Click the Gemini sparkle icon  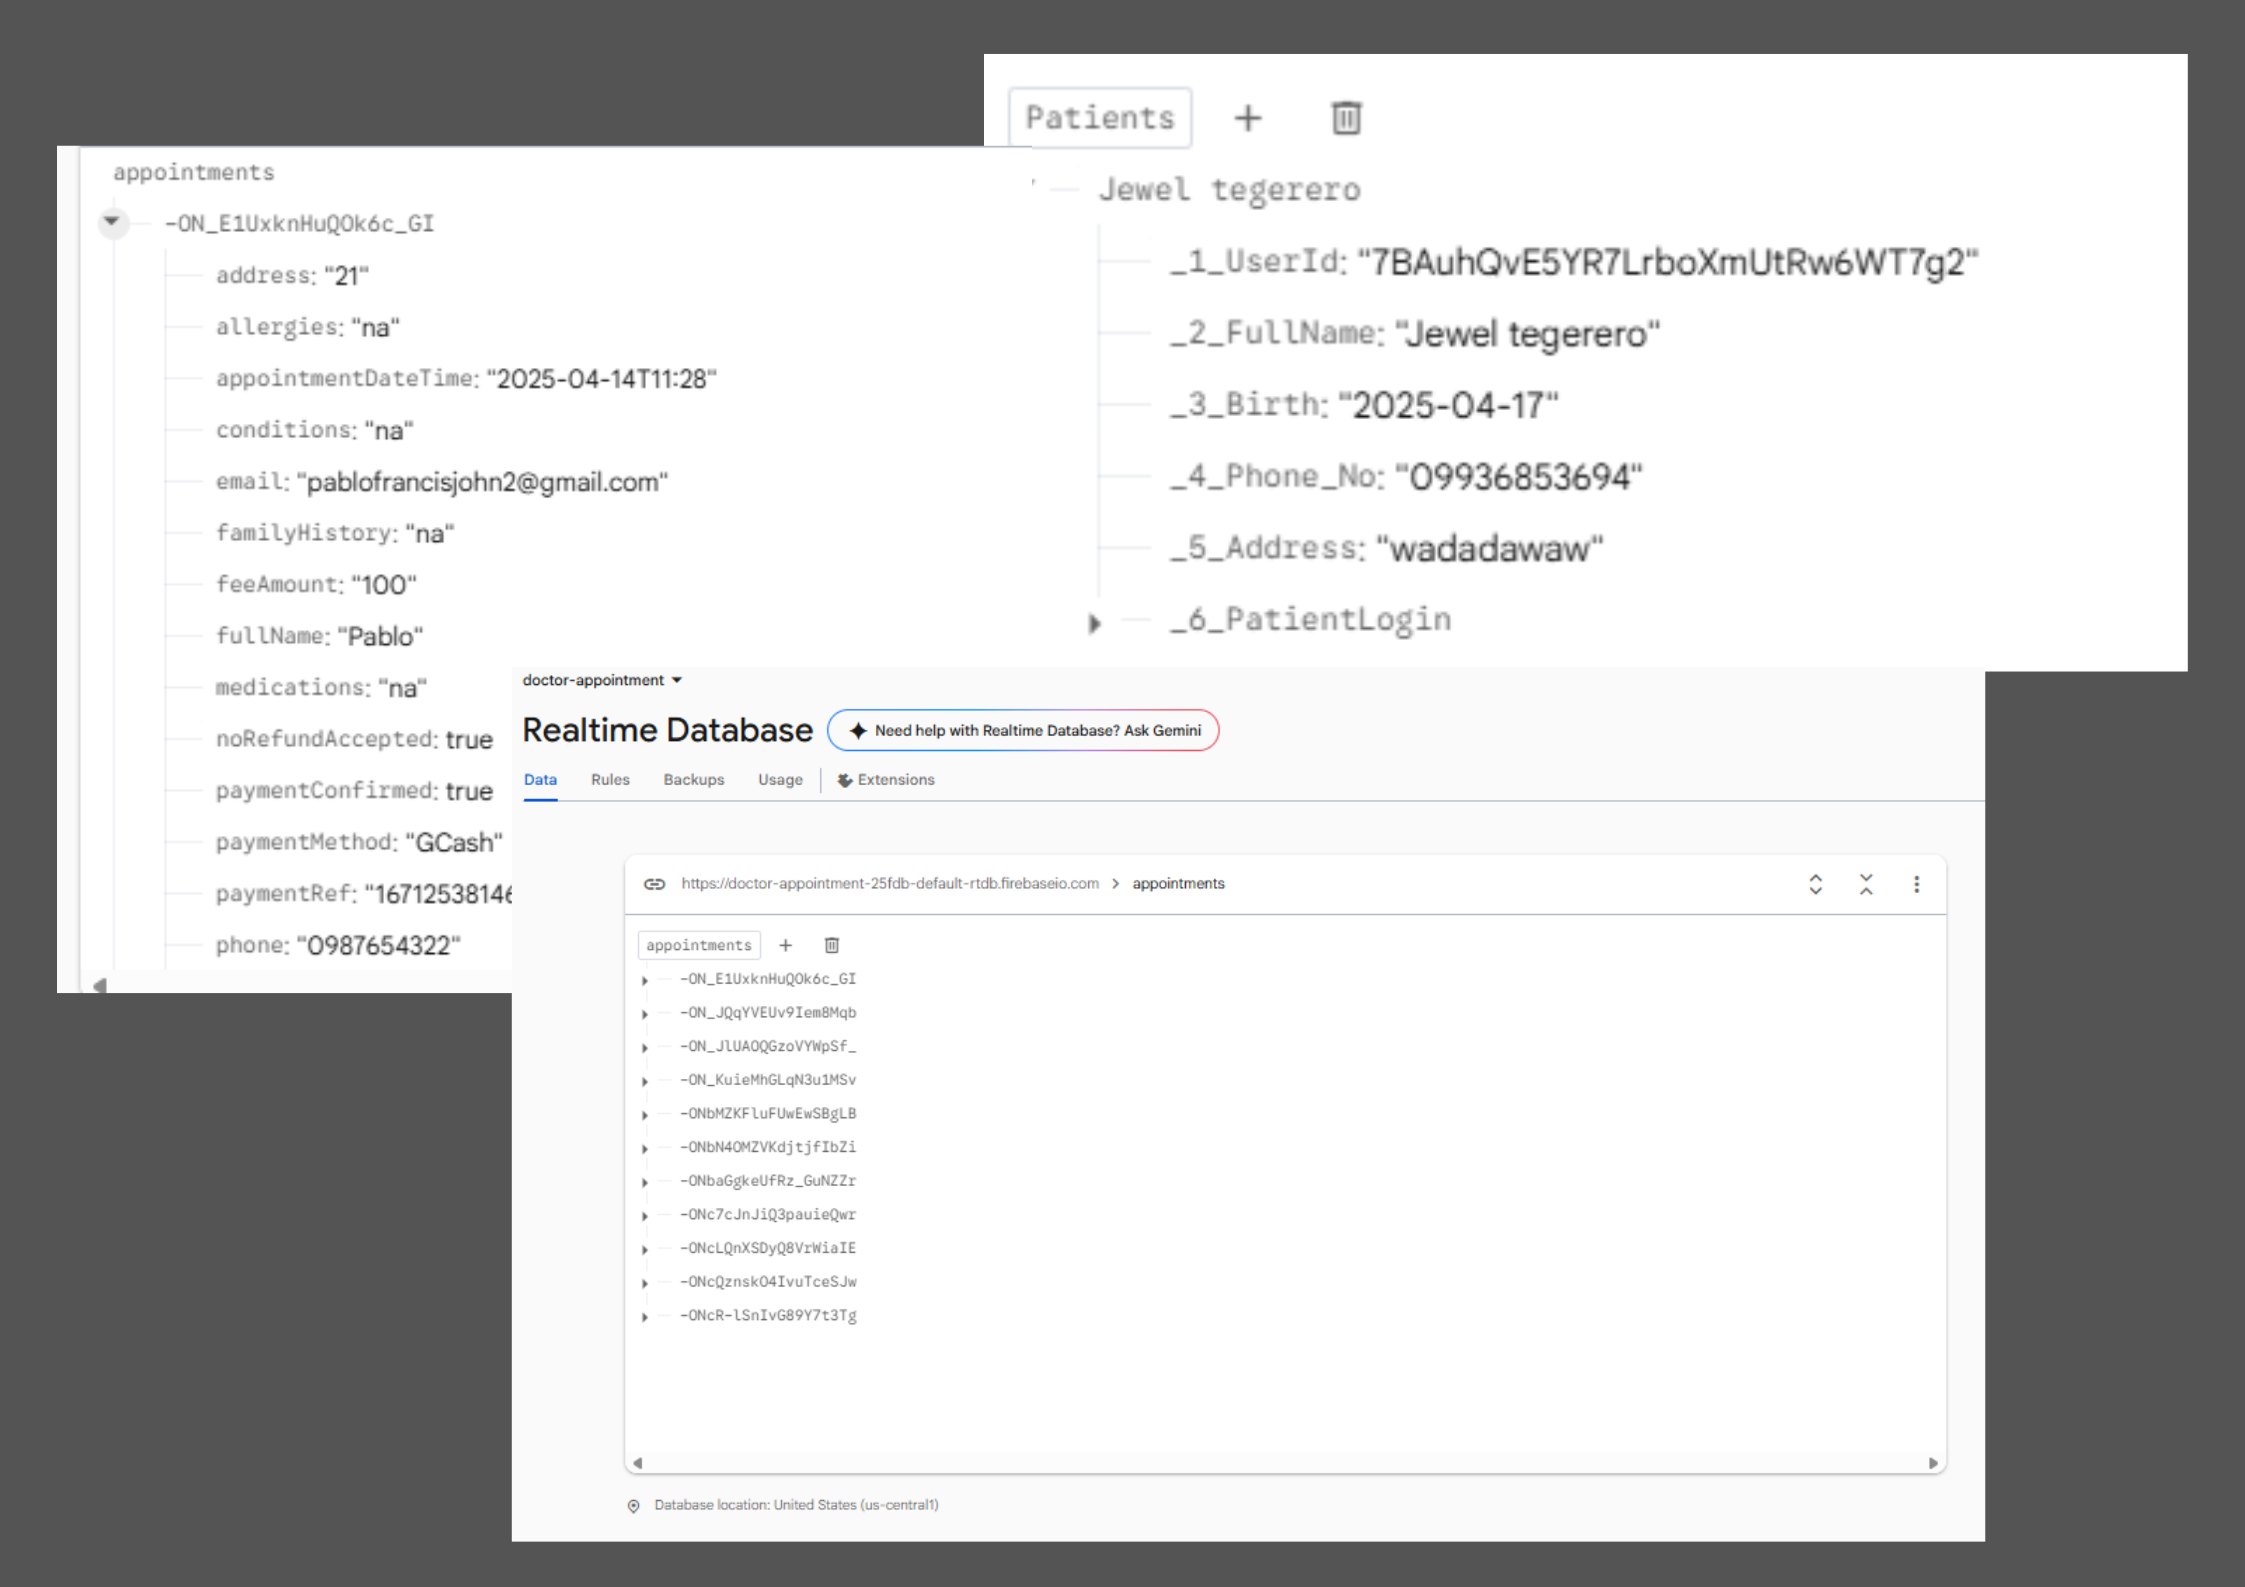tap(858, 731)
